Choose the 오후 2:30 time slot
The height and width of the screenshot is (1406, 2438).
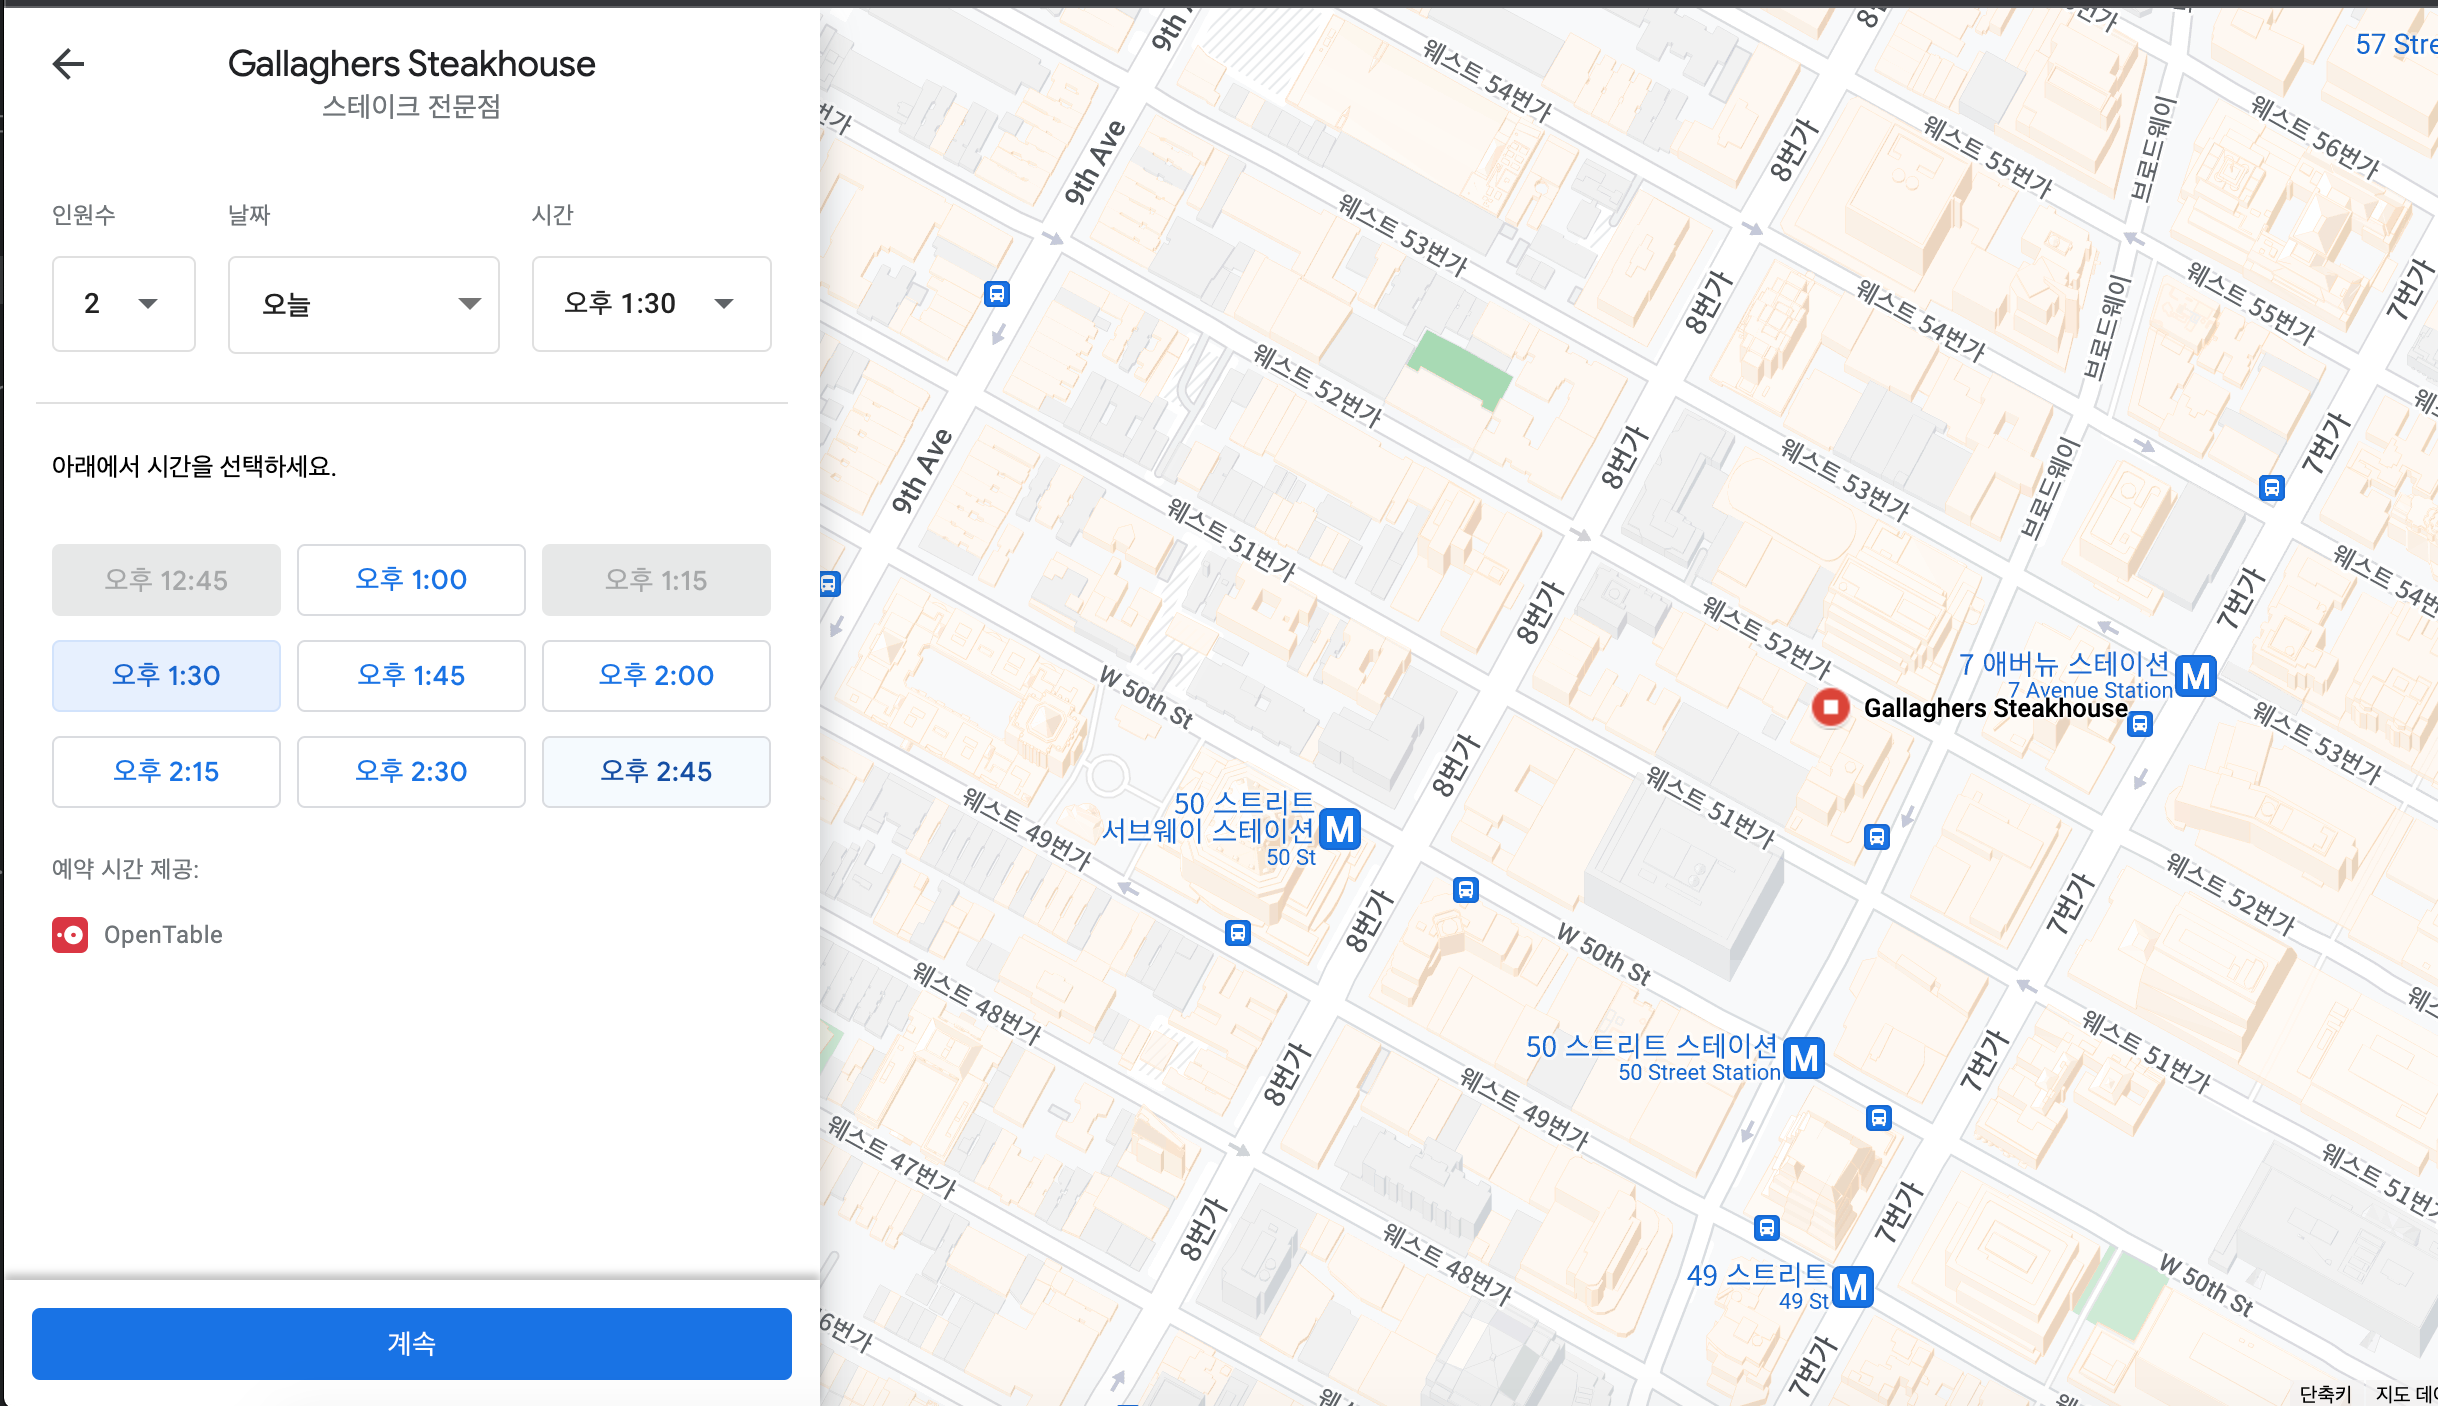click(411, 772)
